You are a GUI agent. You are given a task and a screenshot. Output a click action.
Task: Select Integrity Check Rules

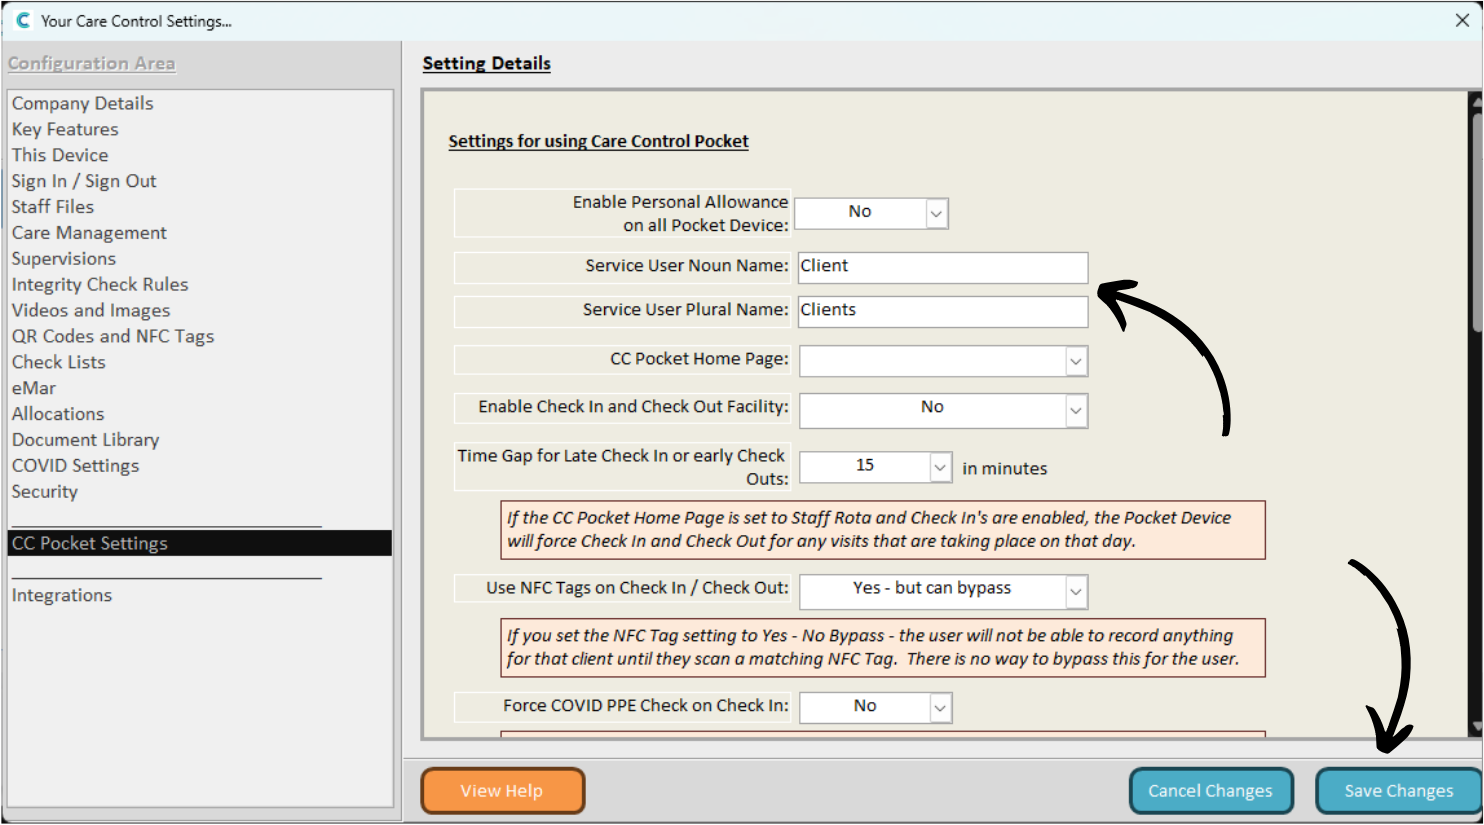[100, 285]
